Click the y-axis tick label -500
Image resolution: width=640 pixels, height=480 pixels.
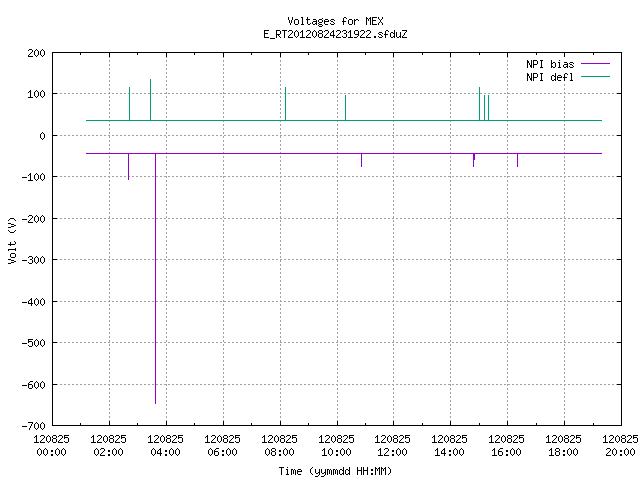(x=33, y=343)
